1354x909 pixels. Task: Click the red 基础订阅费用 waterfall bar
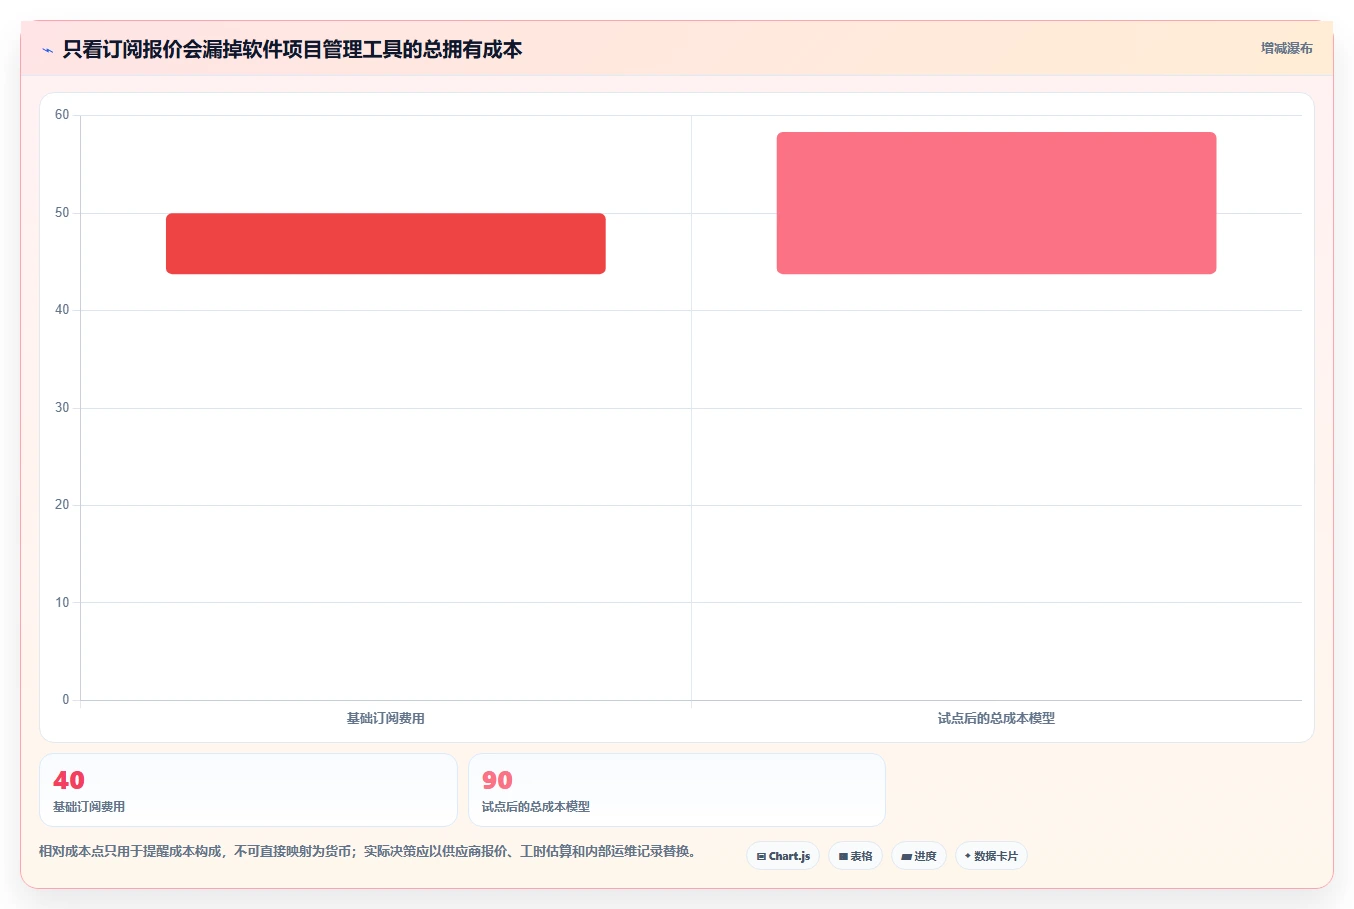click(x=386, y=243)
